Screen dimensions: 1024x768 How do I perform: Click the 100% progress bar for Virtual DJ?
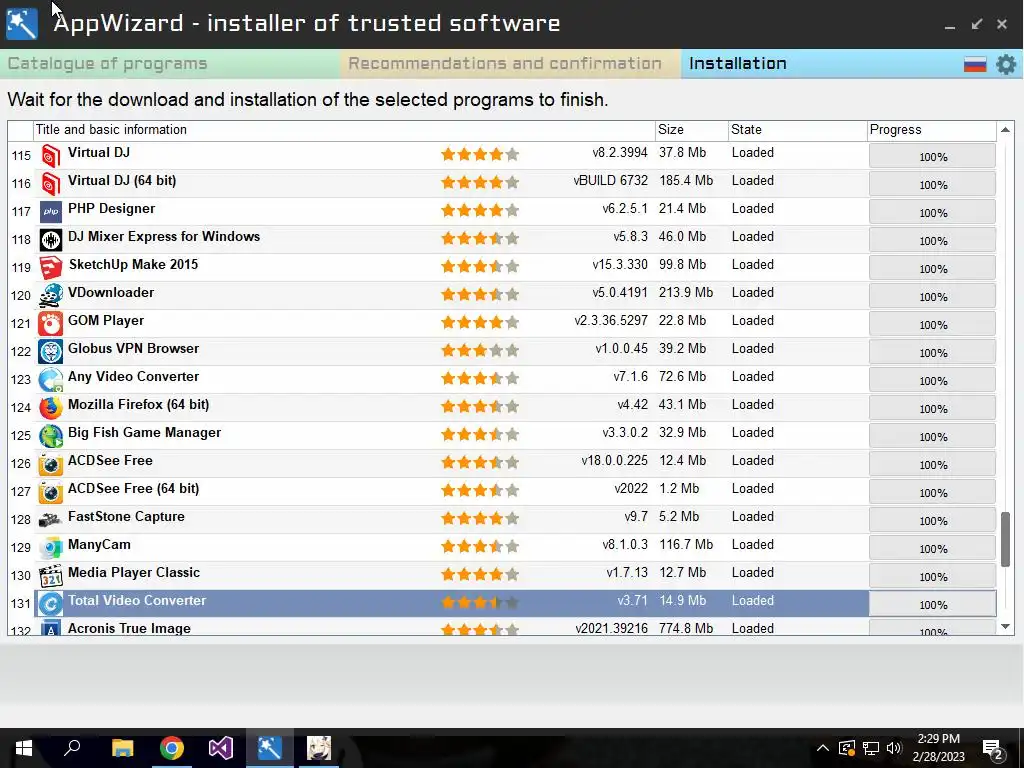[x=933, y=156]
